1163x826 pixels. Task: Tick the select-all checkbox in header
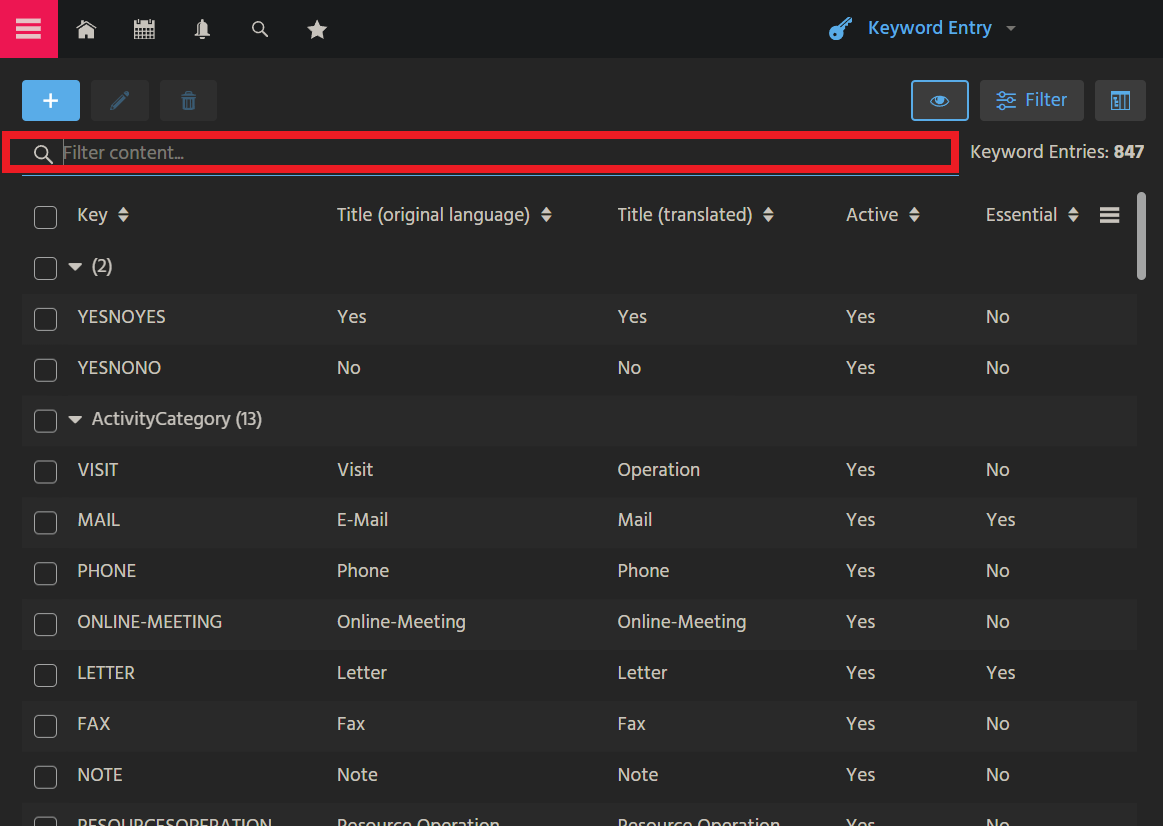coord(45,217)
